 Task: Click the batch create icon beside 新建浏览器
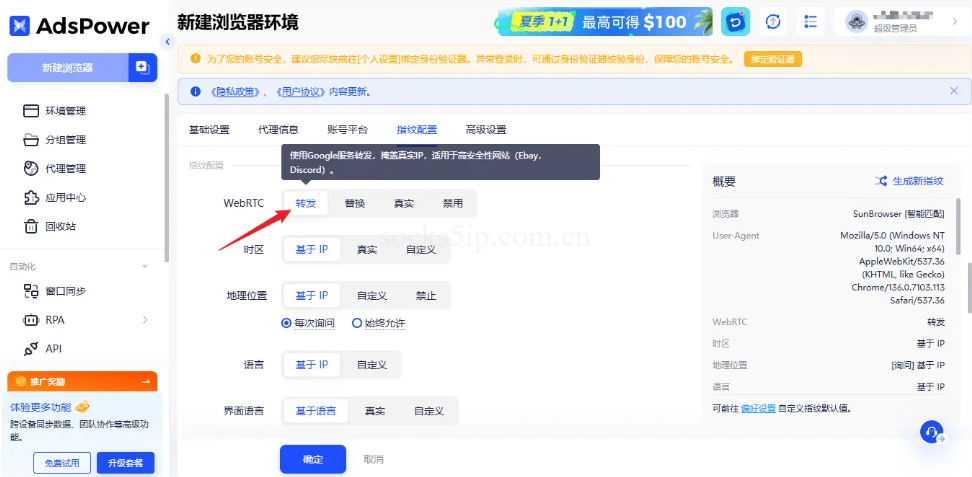tap(143, 68)
